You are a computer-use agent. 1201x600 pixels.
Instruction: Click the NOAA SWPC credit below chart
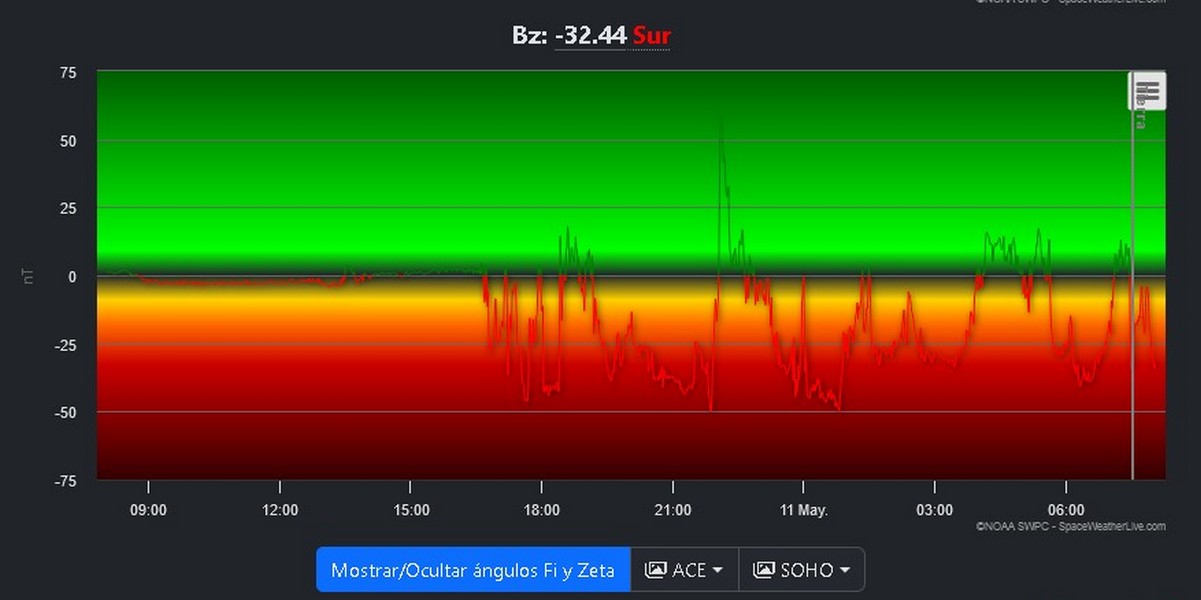point(1070,526)
